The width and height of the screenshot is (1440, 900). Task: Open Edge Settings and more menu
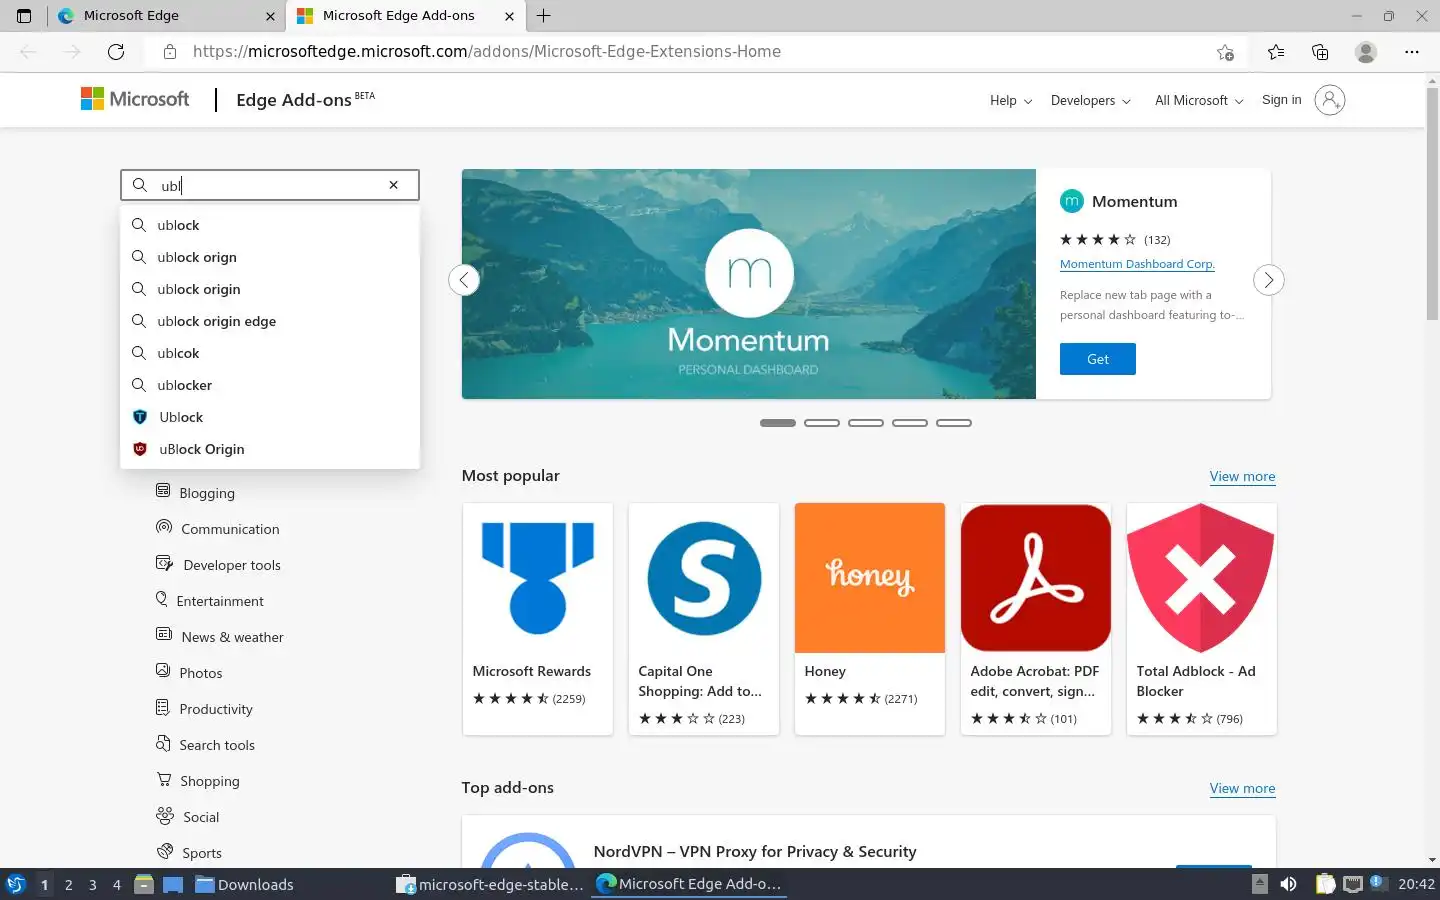(1412, 52)
